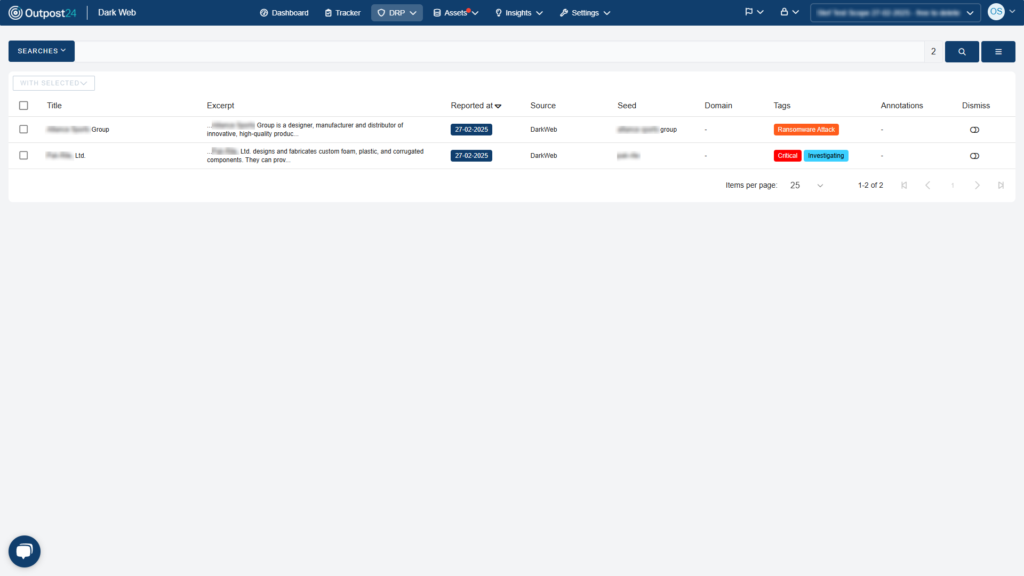
Task: Go to first page
Action: [904, 185]
